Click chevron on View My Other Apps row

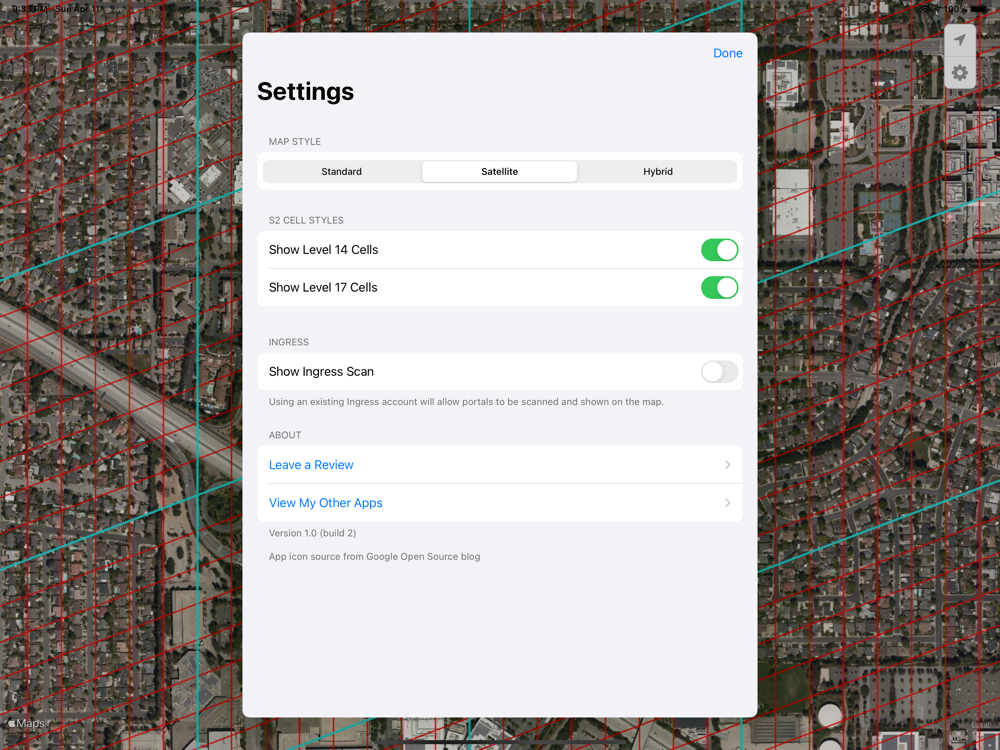click(x=728, y=503)
